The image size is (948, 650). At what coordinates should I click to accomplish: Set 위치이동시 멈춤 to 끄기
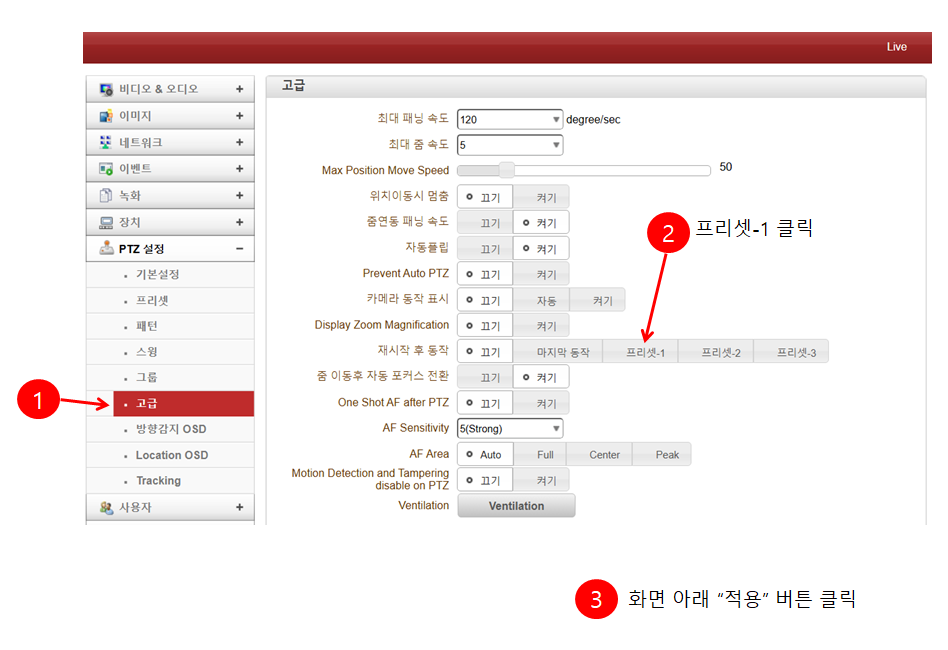485,197
